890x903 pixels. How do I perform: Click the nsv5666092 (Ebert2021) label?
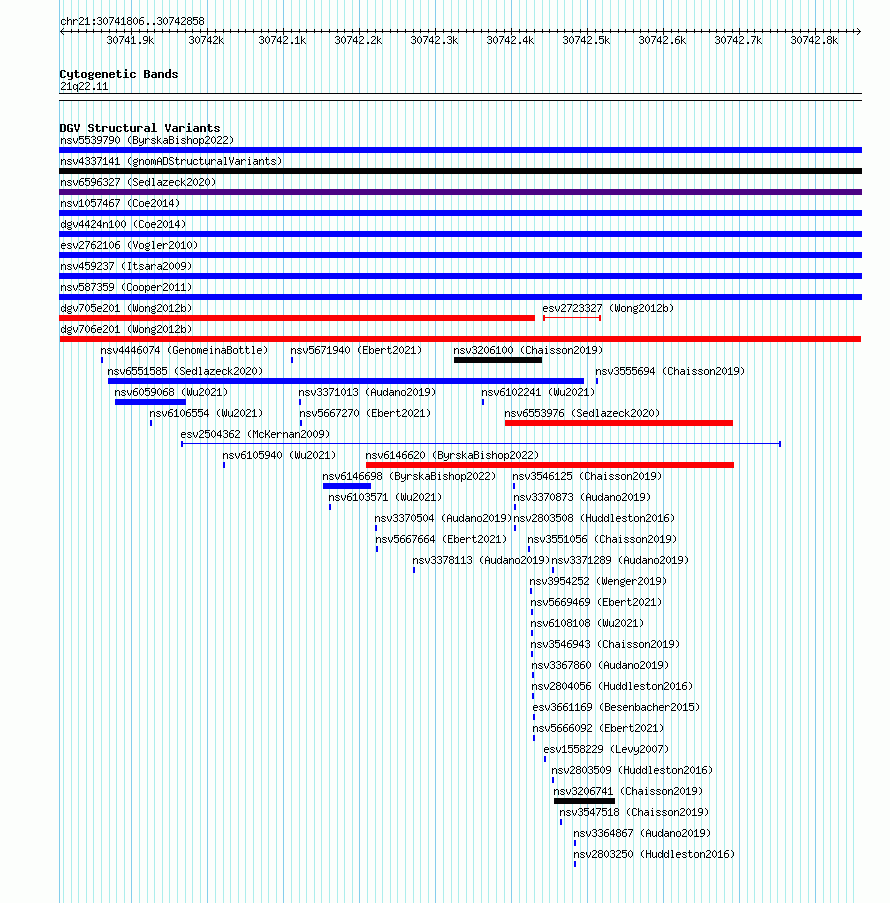(x=598, y=729)
